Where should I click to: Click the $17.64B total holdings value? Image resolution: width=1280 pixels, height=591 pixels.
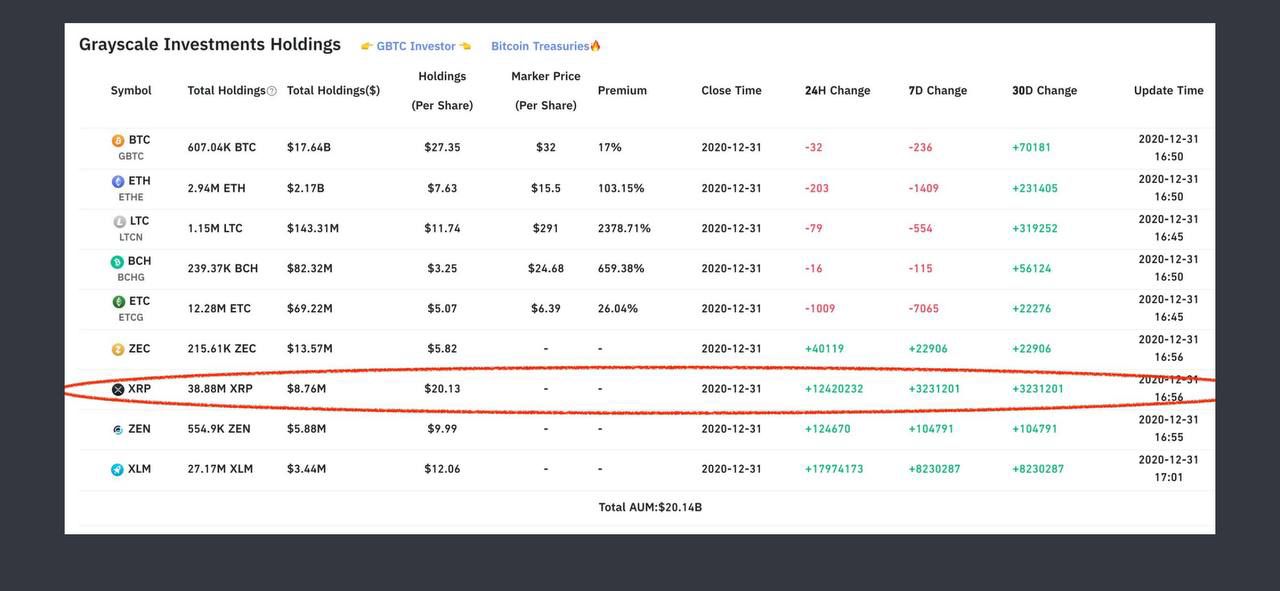click(309, 147)
